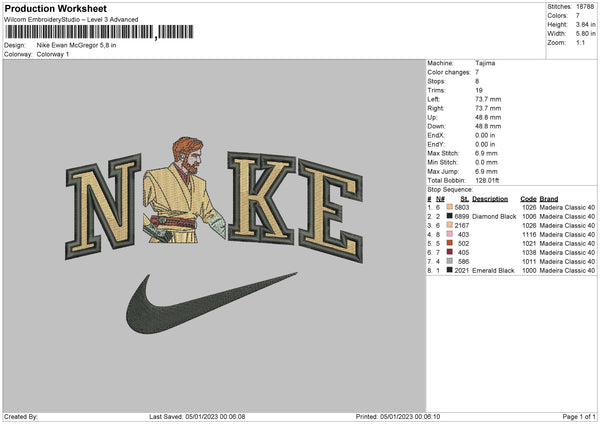Click the embroidered letter N

(x=103, y=207)
